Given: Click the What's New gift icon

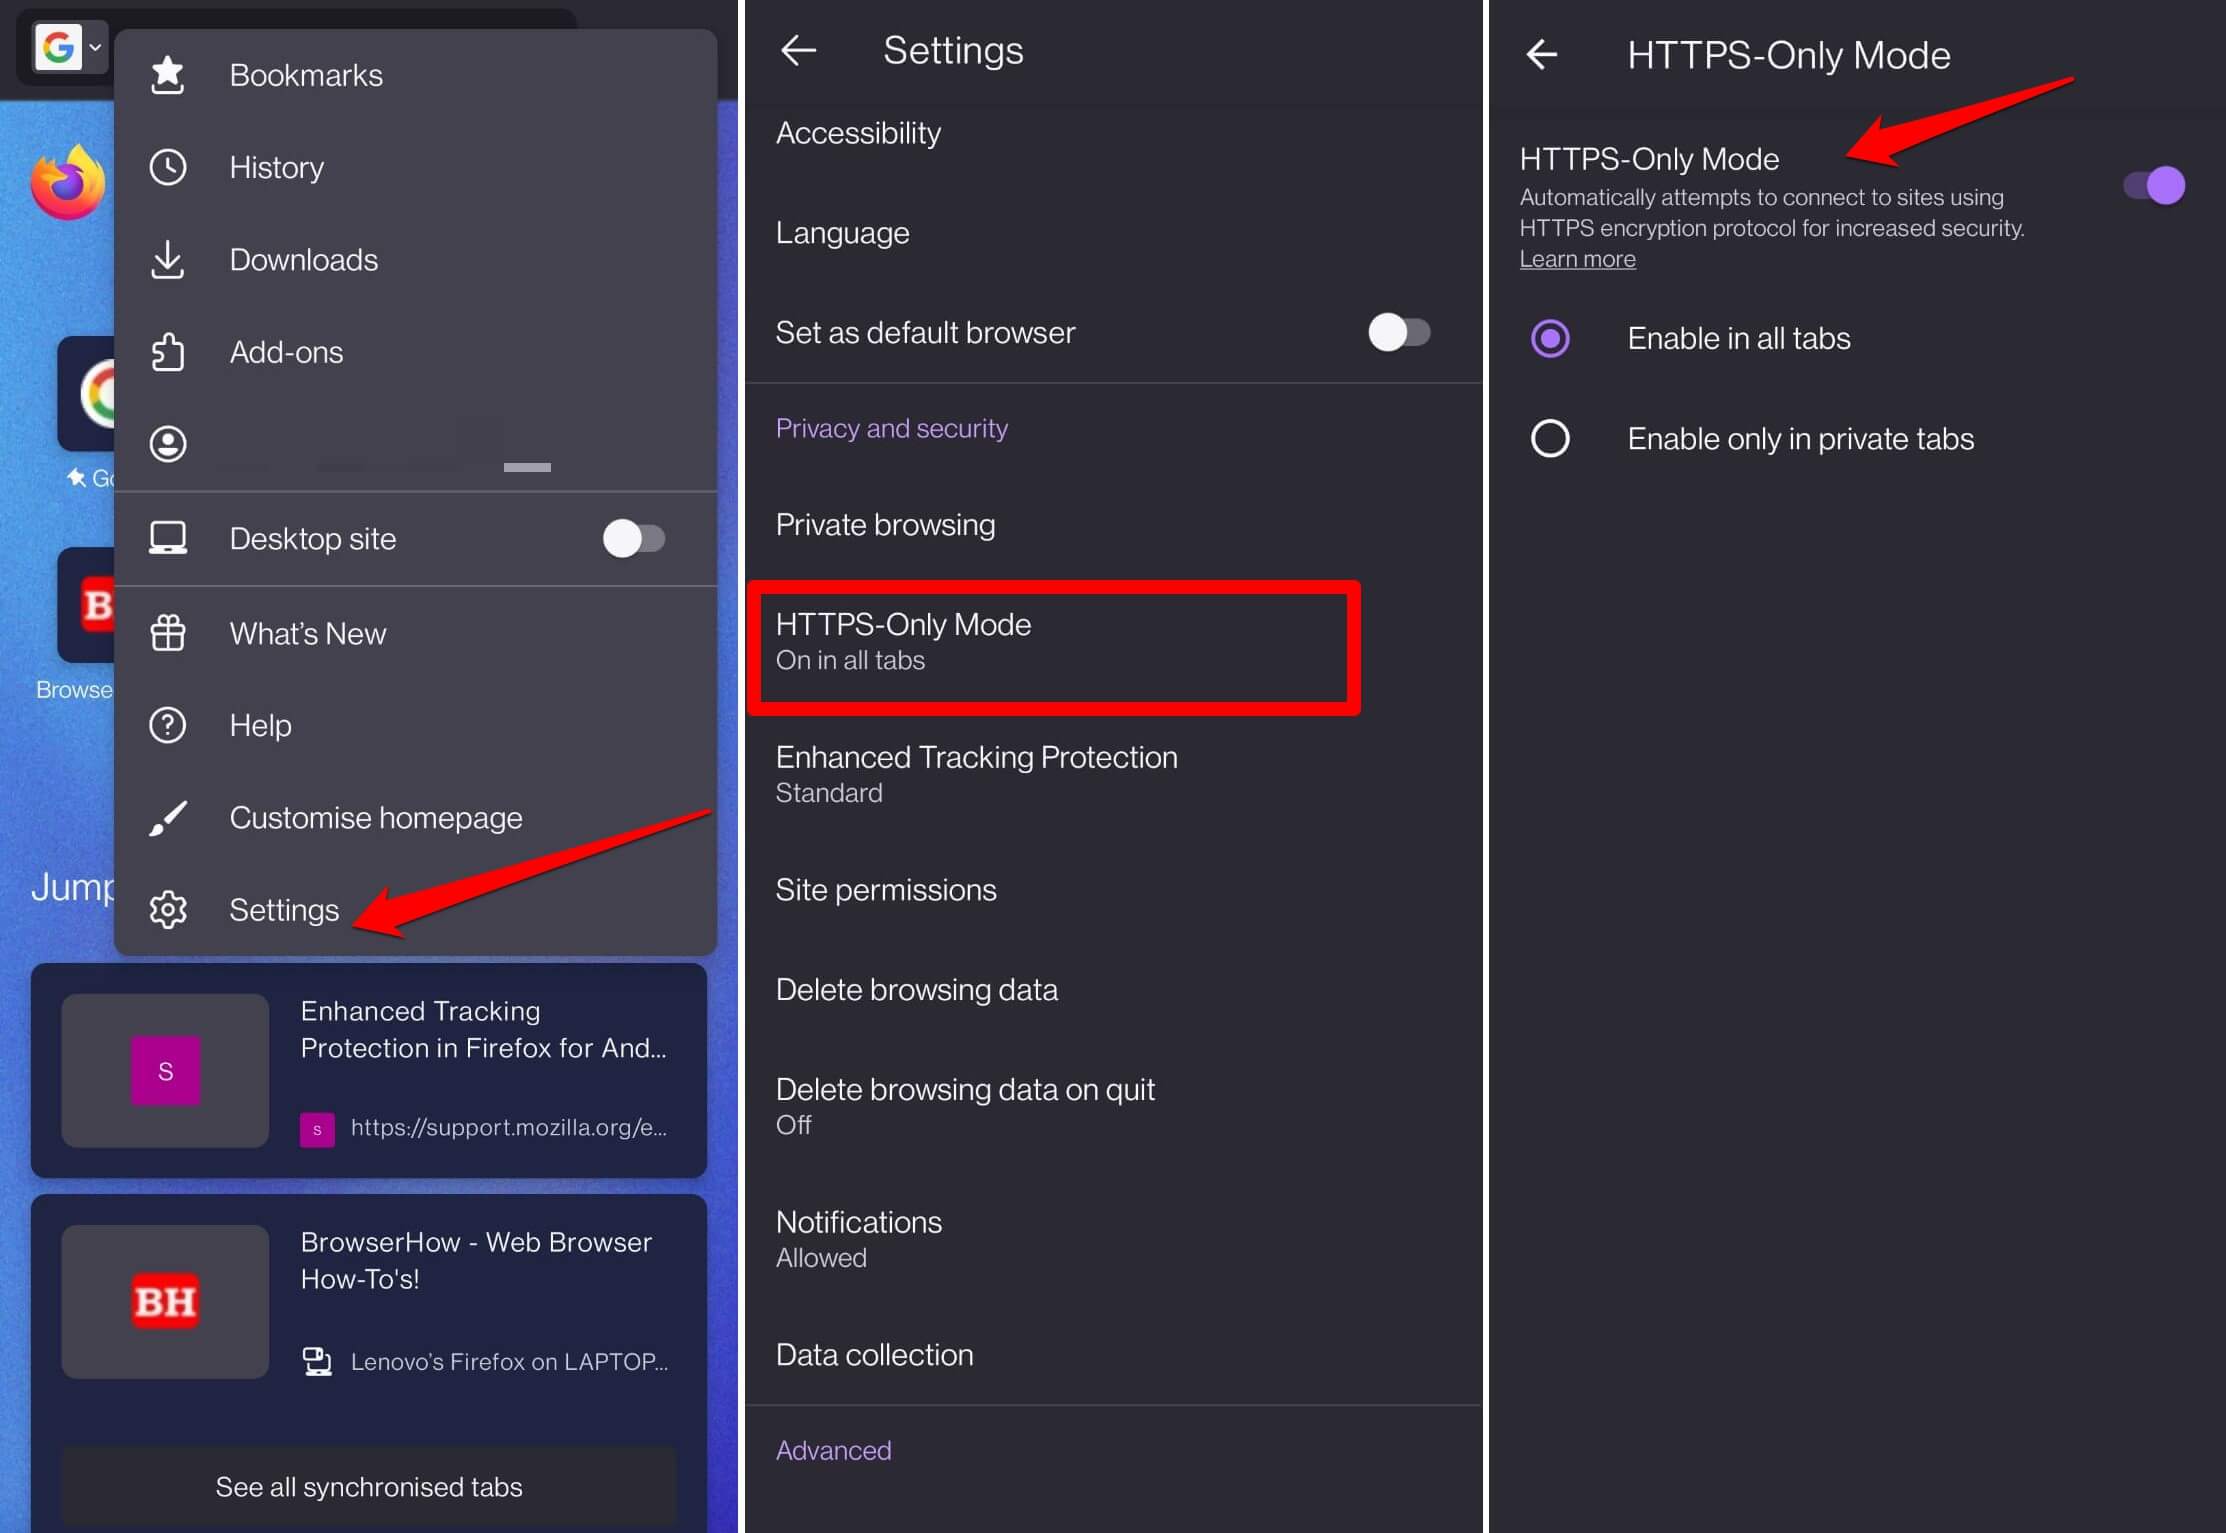Looking at the screenshot, I should click(167, 633).
